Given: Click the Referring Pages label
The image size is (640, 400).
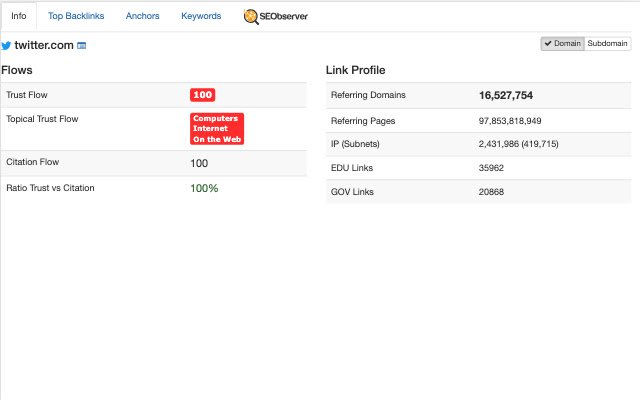Looking at the screenshot, I should [363, 121].
